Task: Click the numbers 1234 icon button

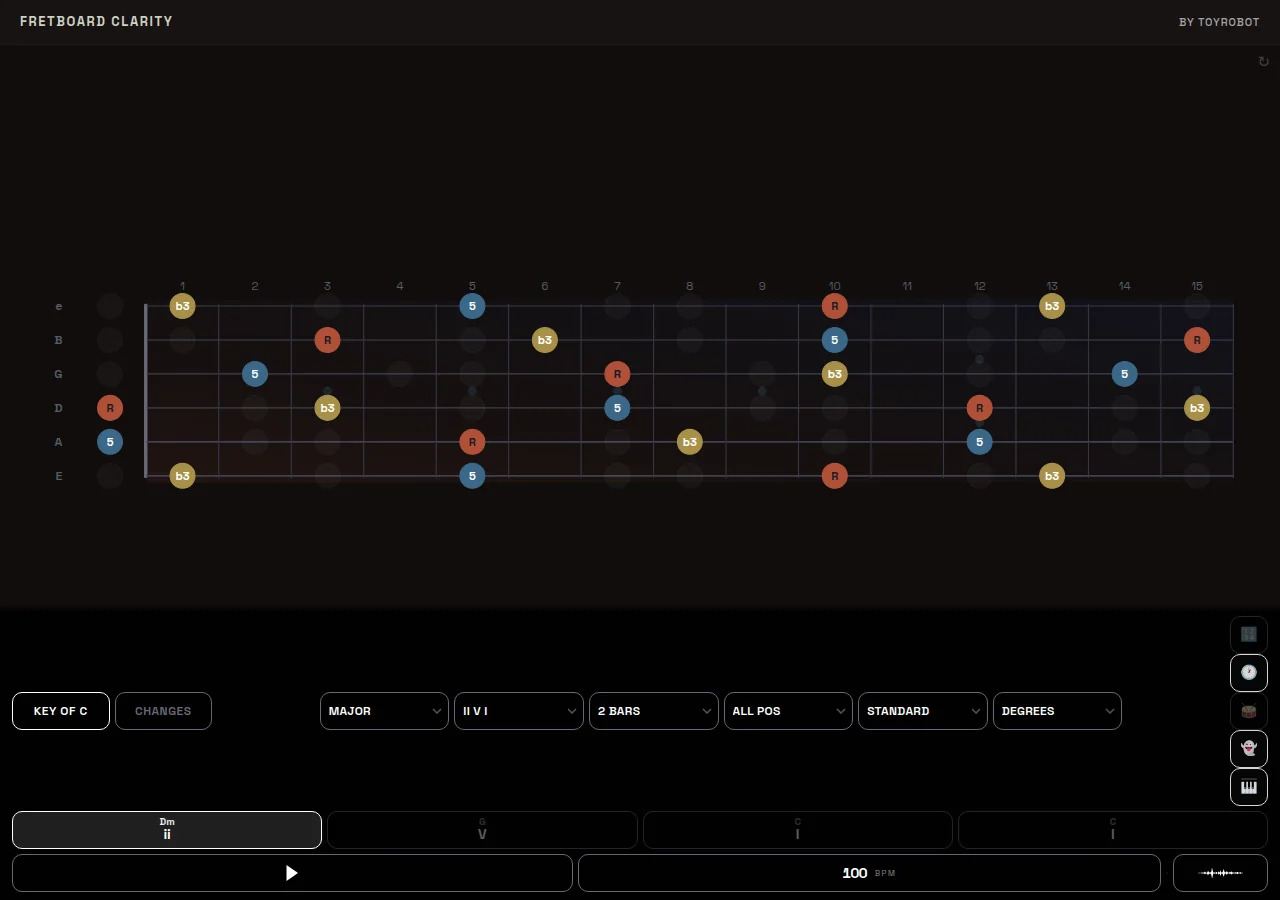Action: click(1248, 634)
